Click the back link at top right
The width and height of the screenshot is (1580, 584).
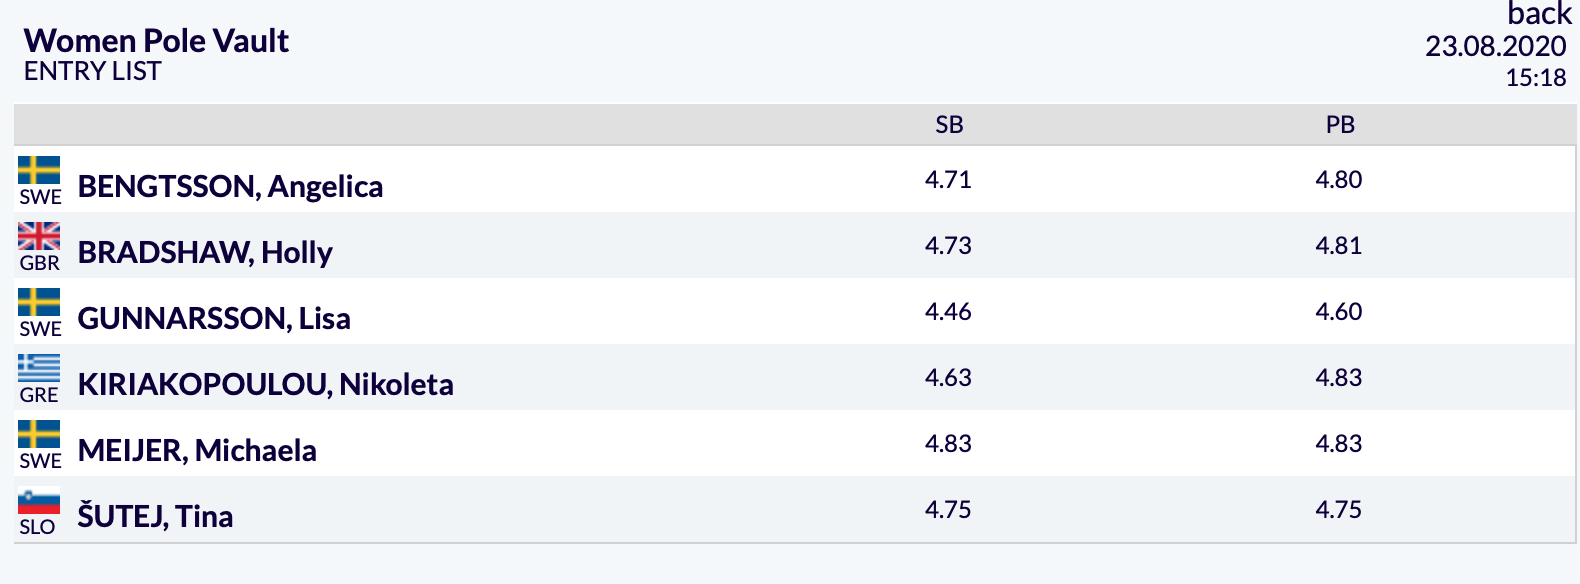coord(1539,14)
